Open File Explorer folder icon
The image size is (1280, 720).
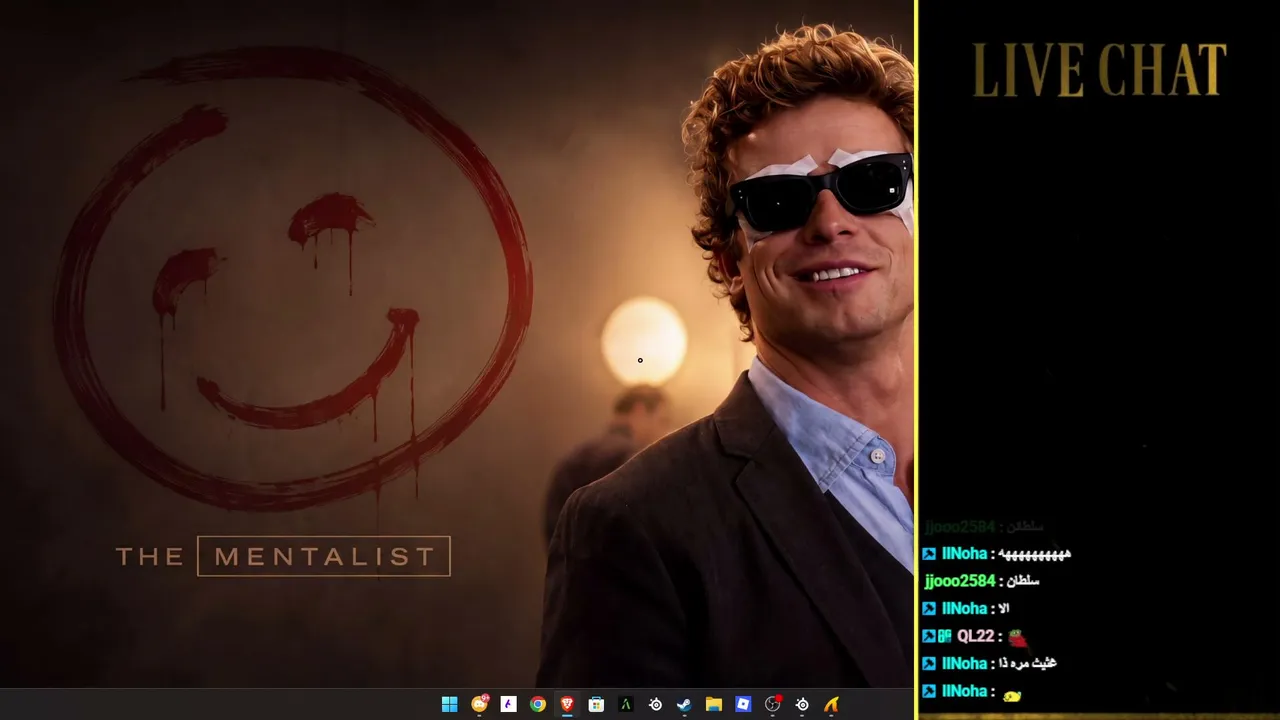pos(713,704)
